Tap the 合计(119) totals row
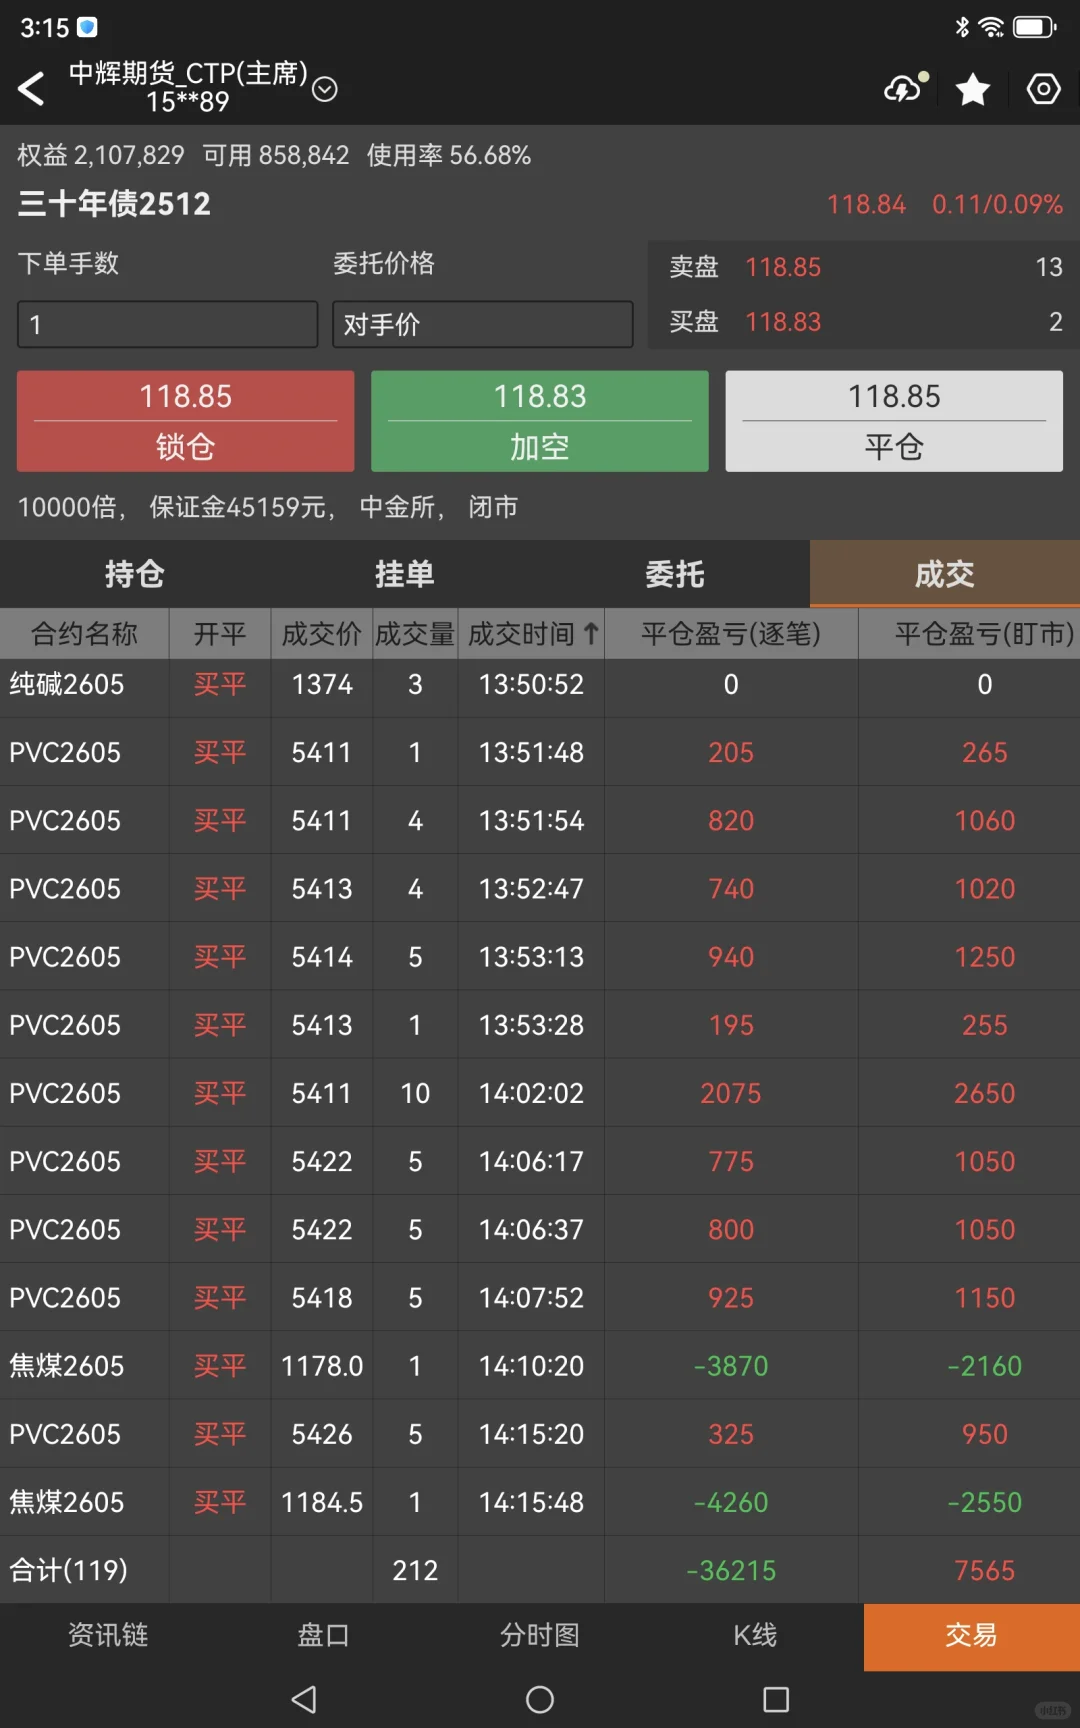 click(540, 1570)
